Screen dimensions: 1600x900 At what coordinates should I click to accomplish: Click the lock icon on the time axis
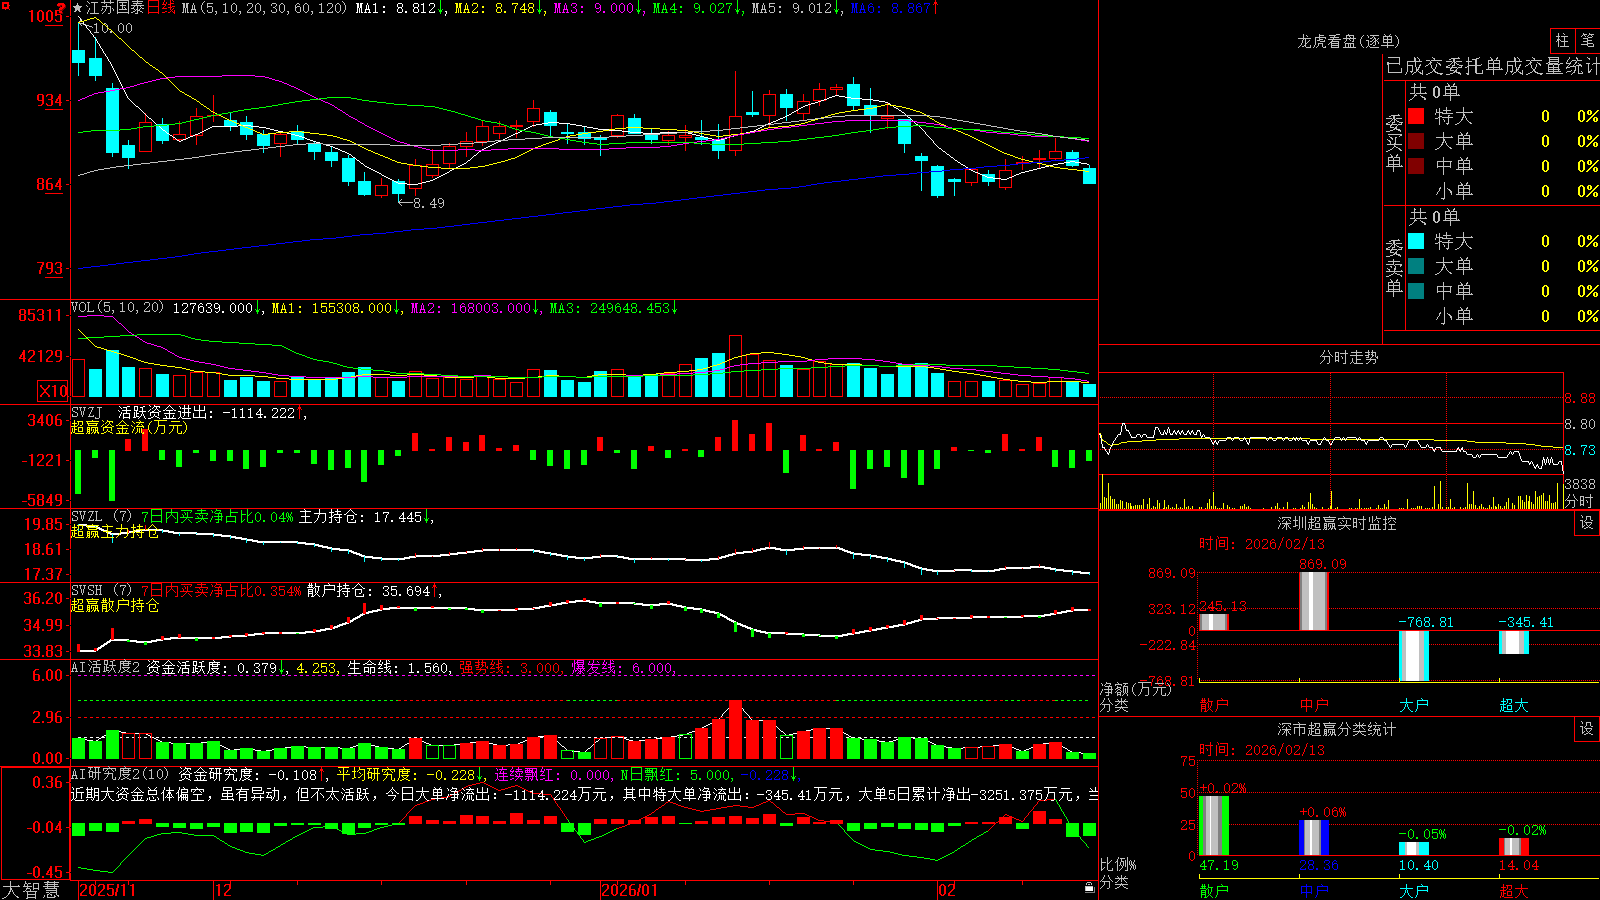[x=1089, y=888]
